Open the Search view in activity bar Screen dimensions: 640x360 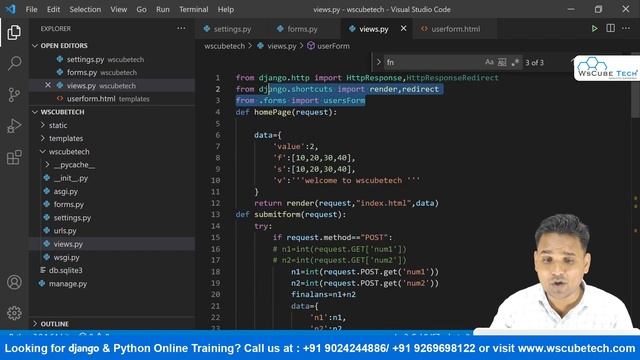[x=14, y=63]
